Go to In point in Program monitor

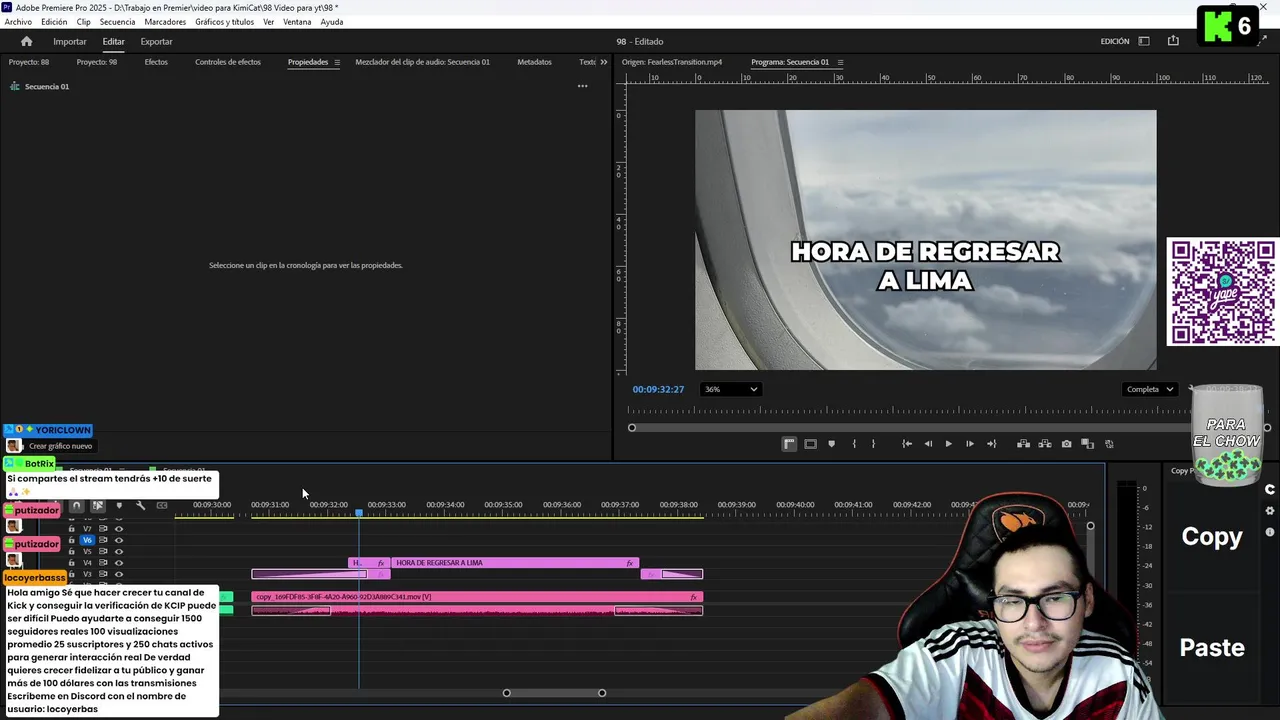pos(906,444)
